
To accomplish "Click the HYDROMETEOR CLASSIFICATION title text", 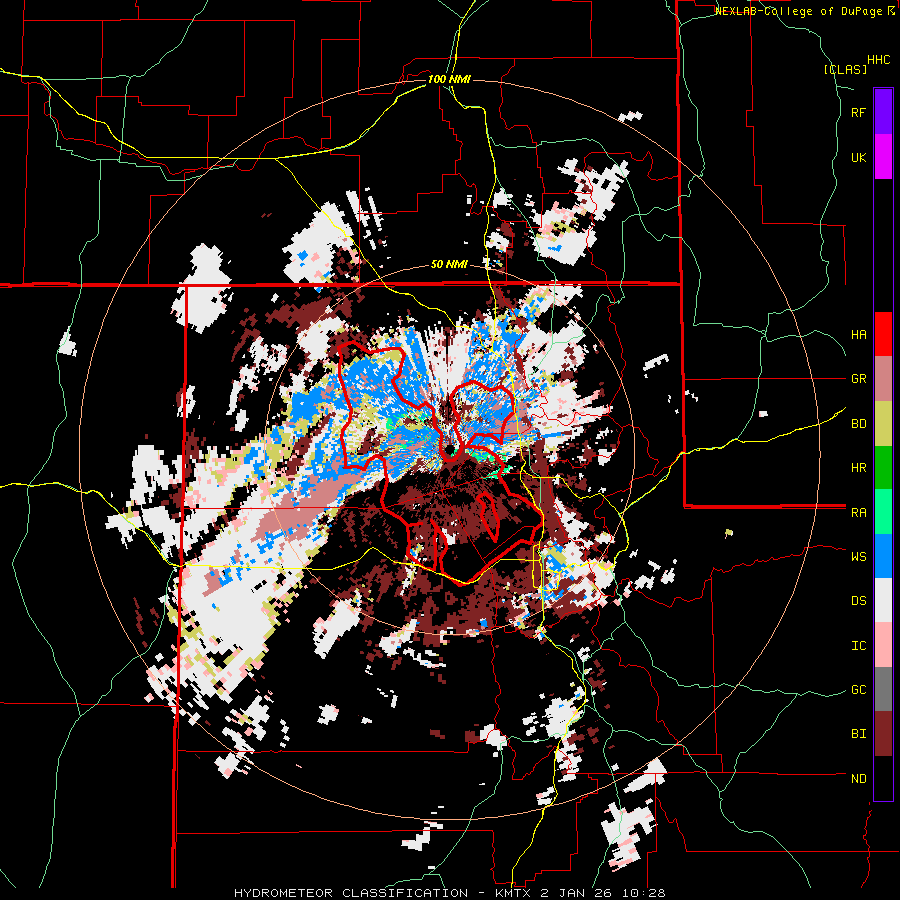I will coord(351,893).
